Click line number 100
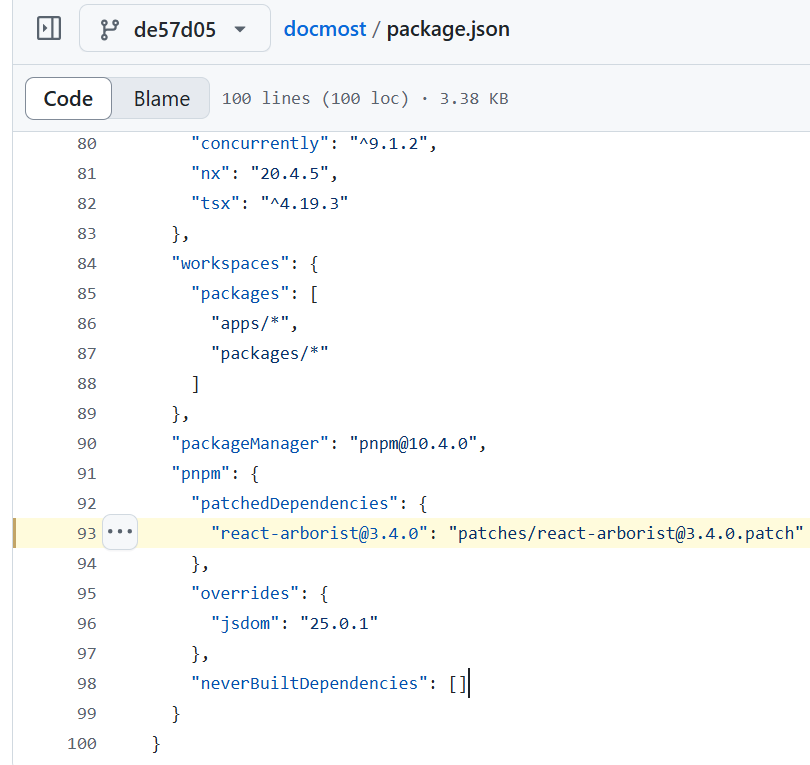810x765 pixels. click(82, 743)
